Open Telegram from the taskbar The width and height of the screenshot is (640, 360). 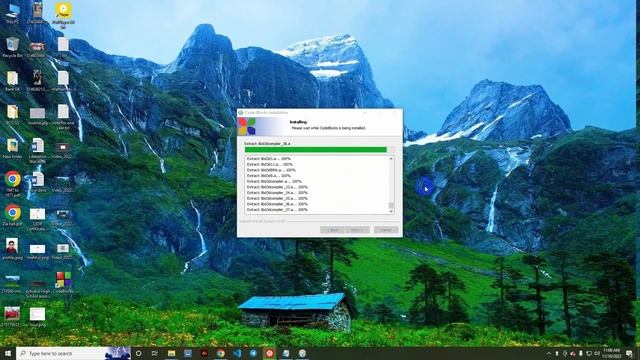tap(253, 353)
